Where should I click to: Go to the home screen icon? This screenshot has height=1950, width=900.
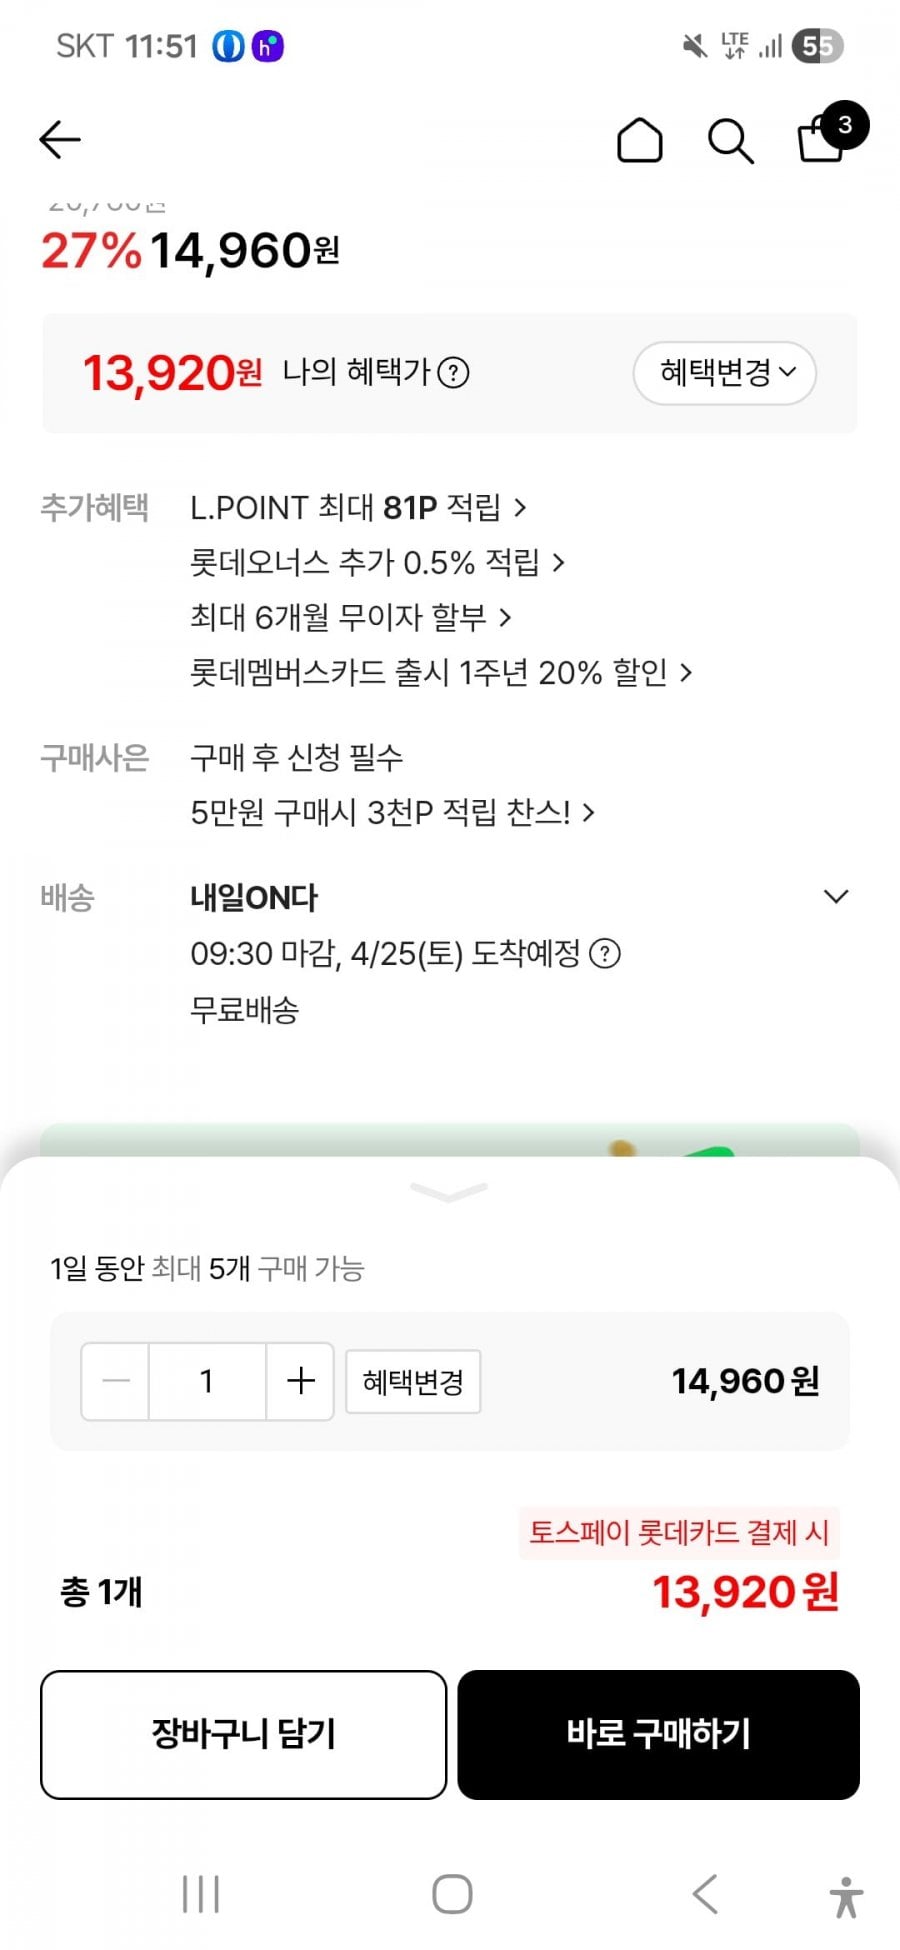click(640, 140)
